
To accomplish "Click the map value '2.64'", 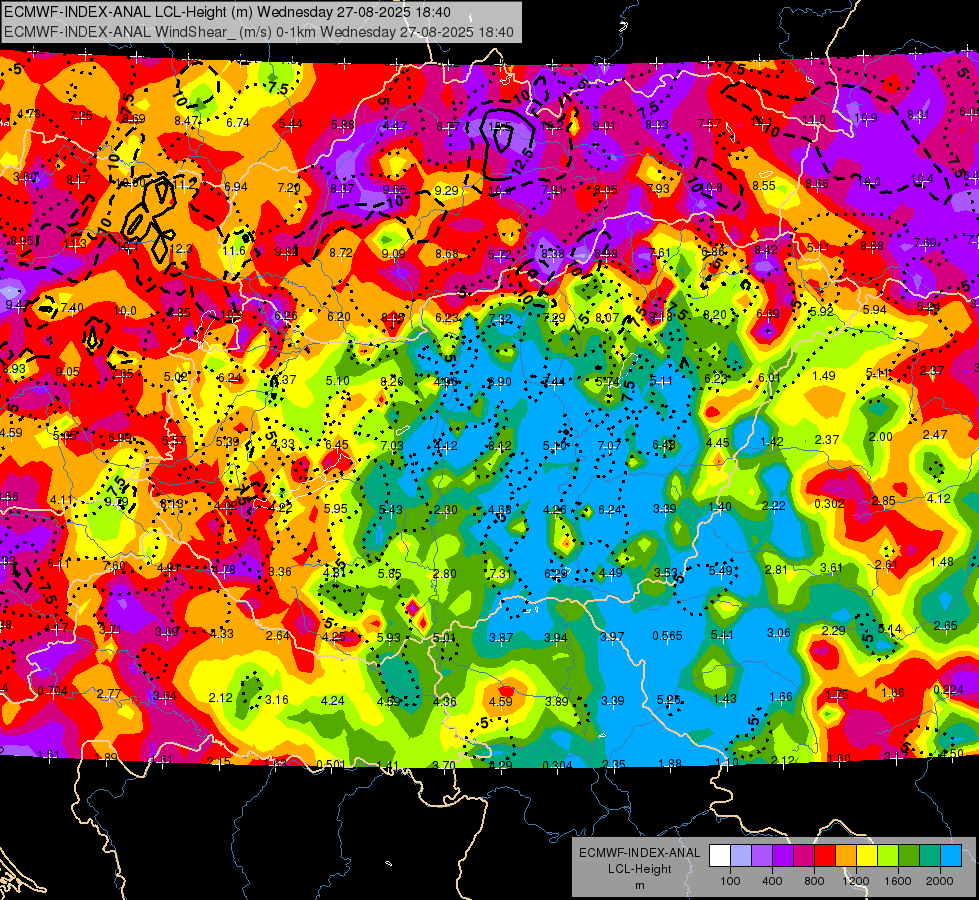I will 278,636.
